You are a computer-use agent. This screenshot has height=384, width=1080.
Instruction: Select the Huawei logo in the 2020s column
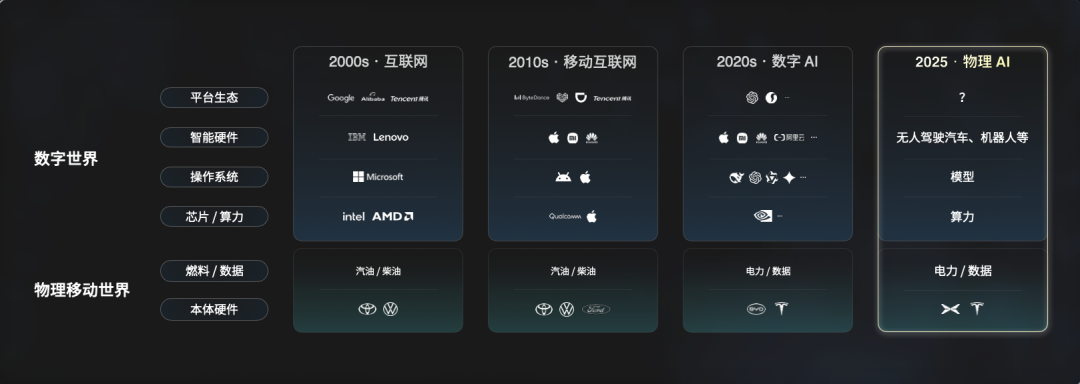click(x=761, y=138)
